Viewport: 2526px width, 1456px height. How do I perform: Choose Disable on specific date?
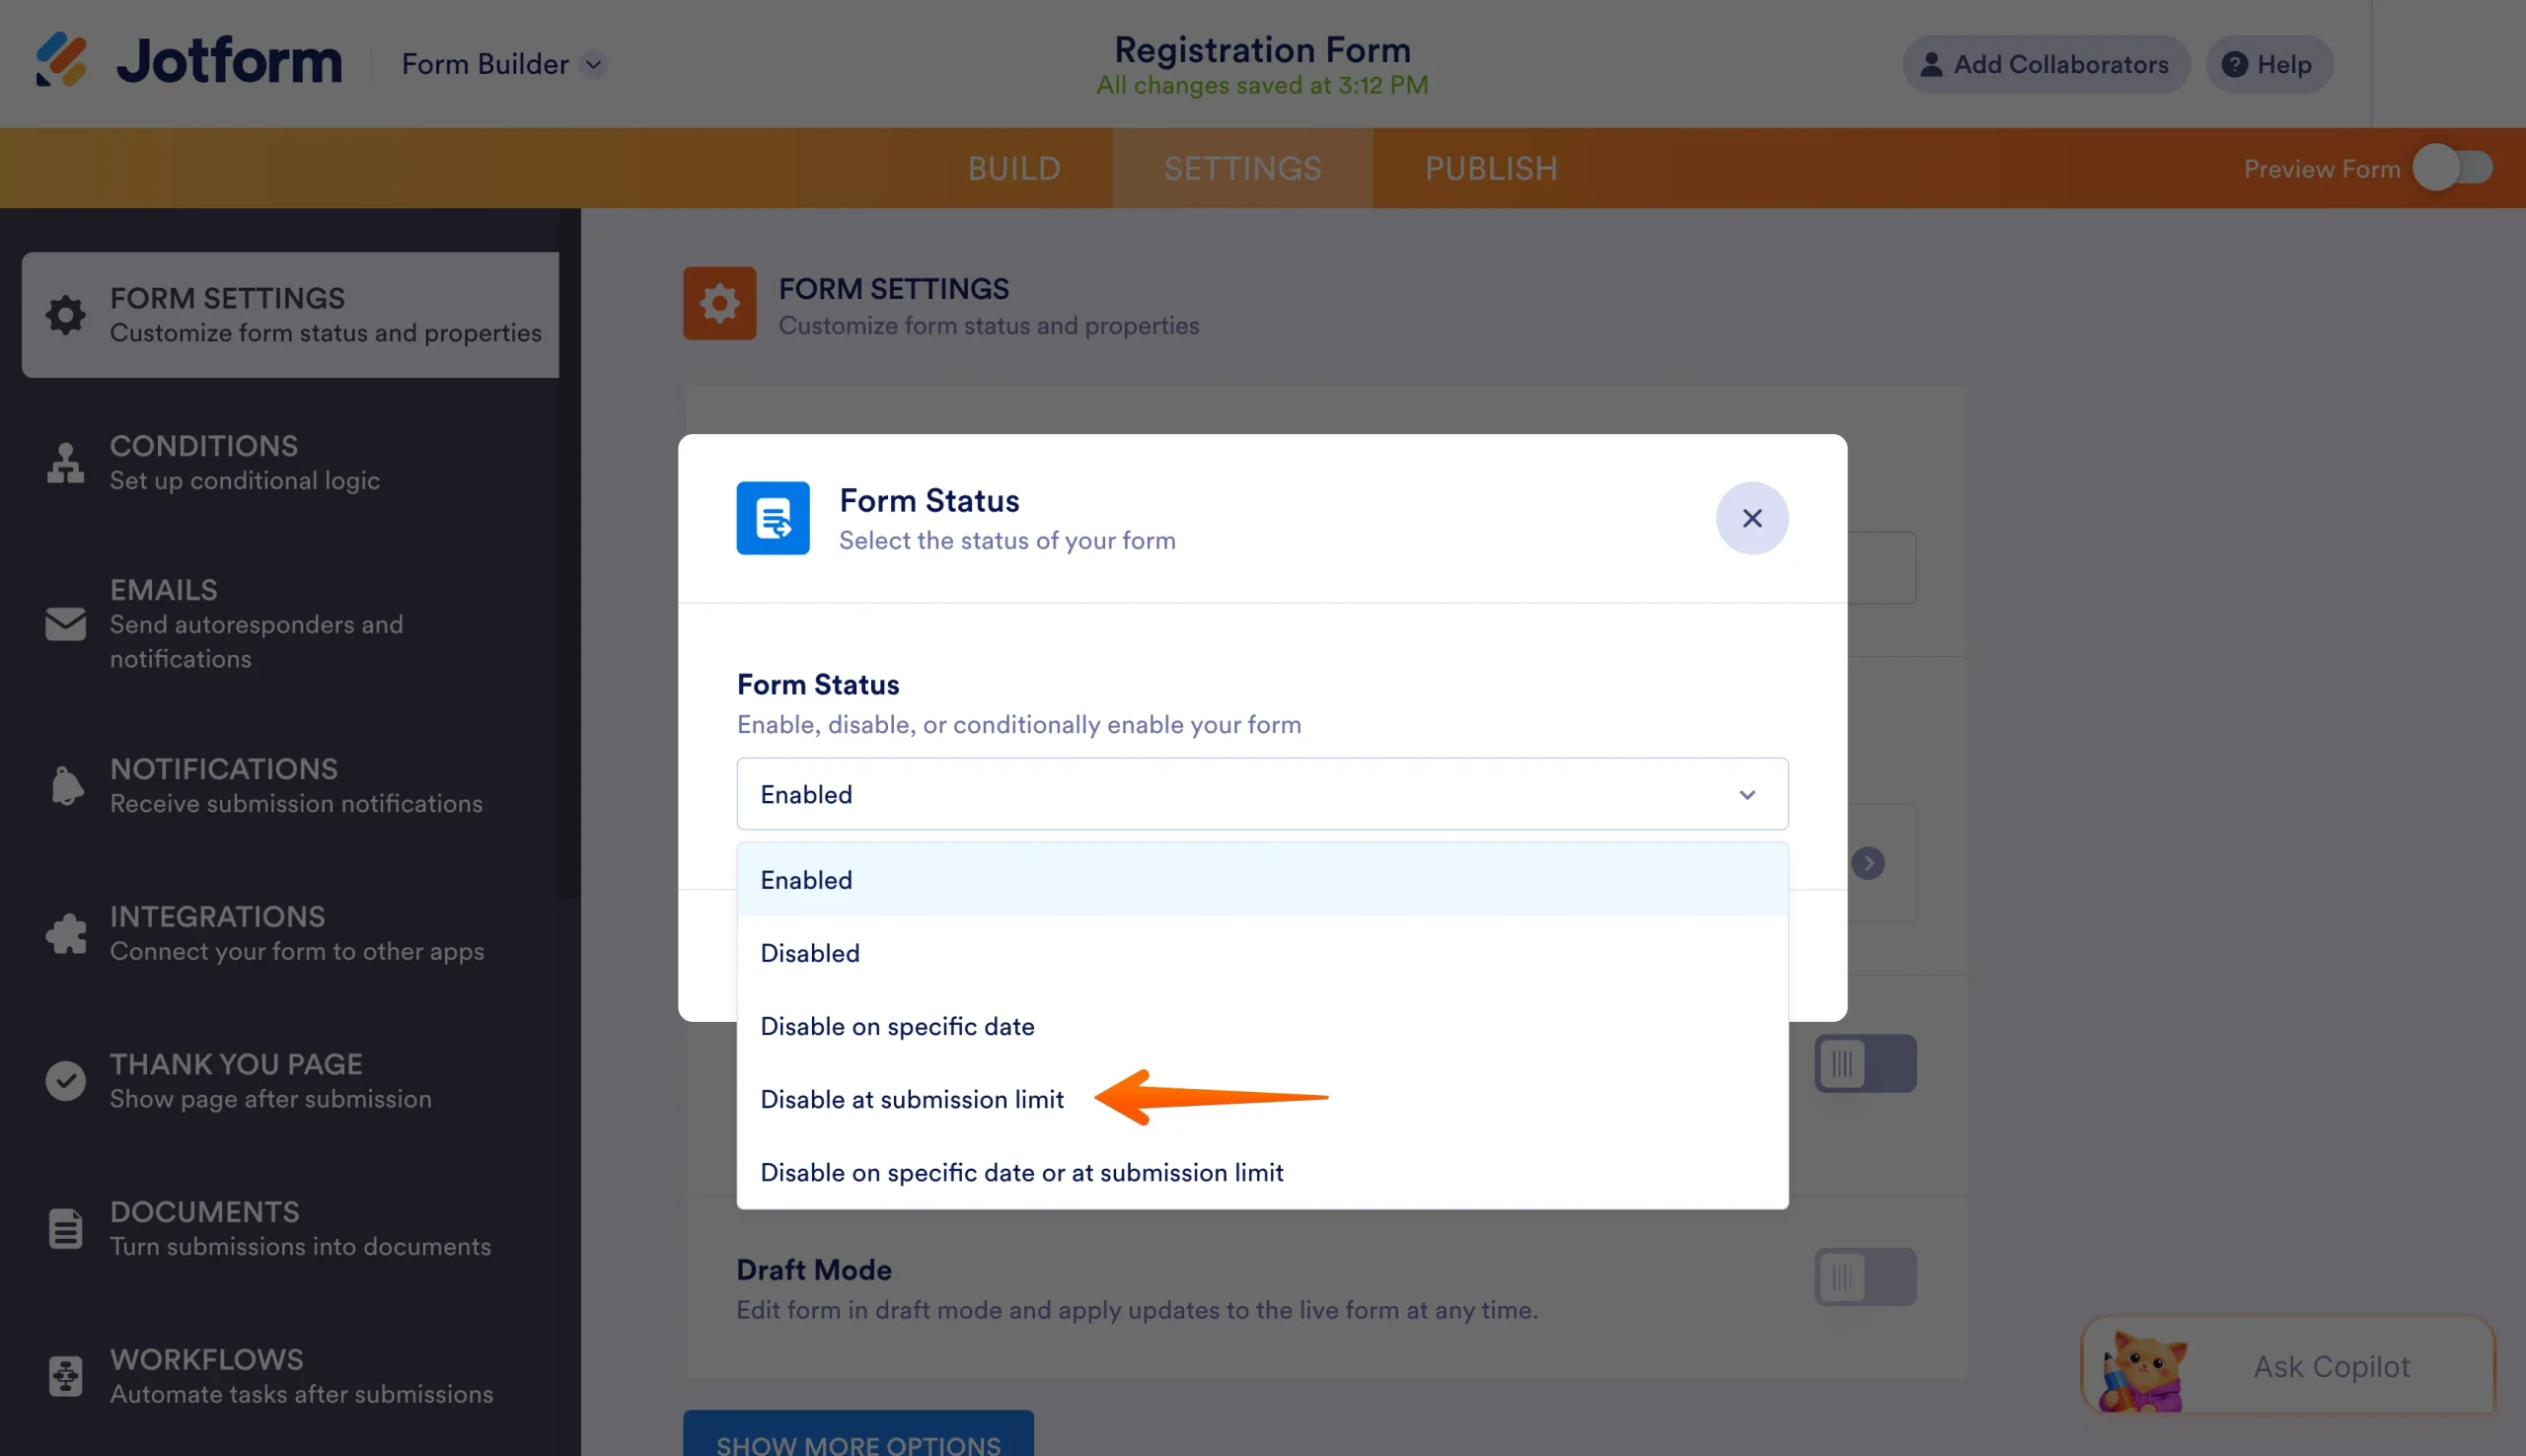[x=1262, y=1026]
